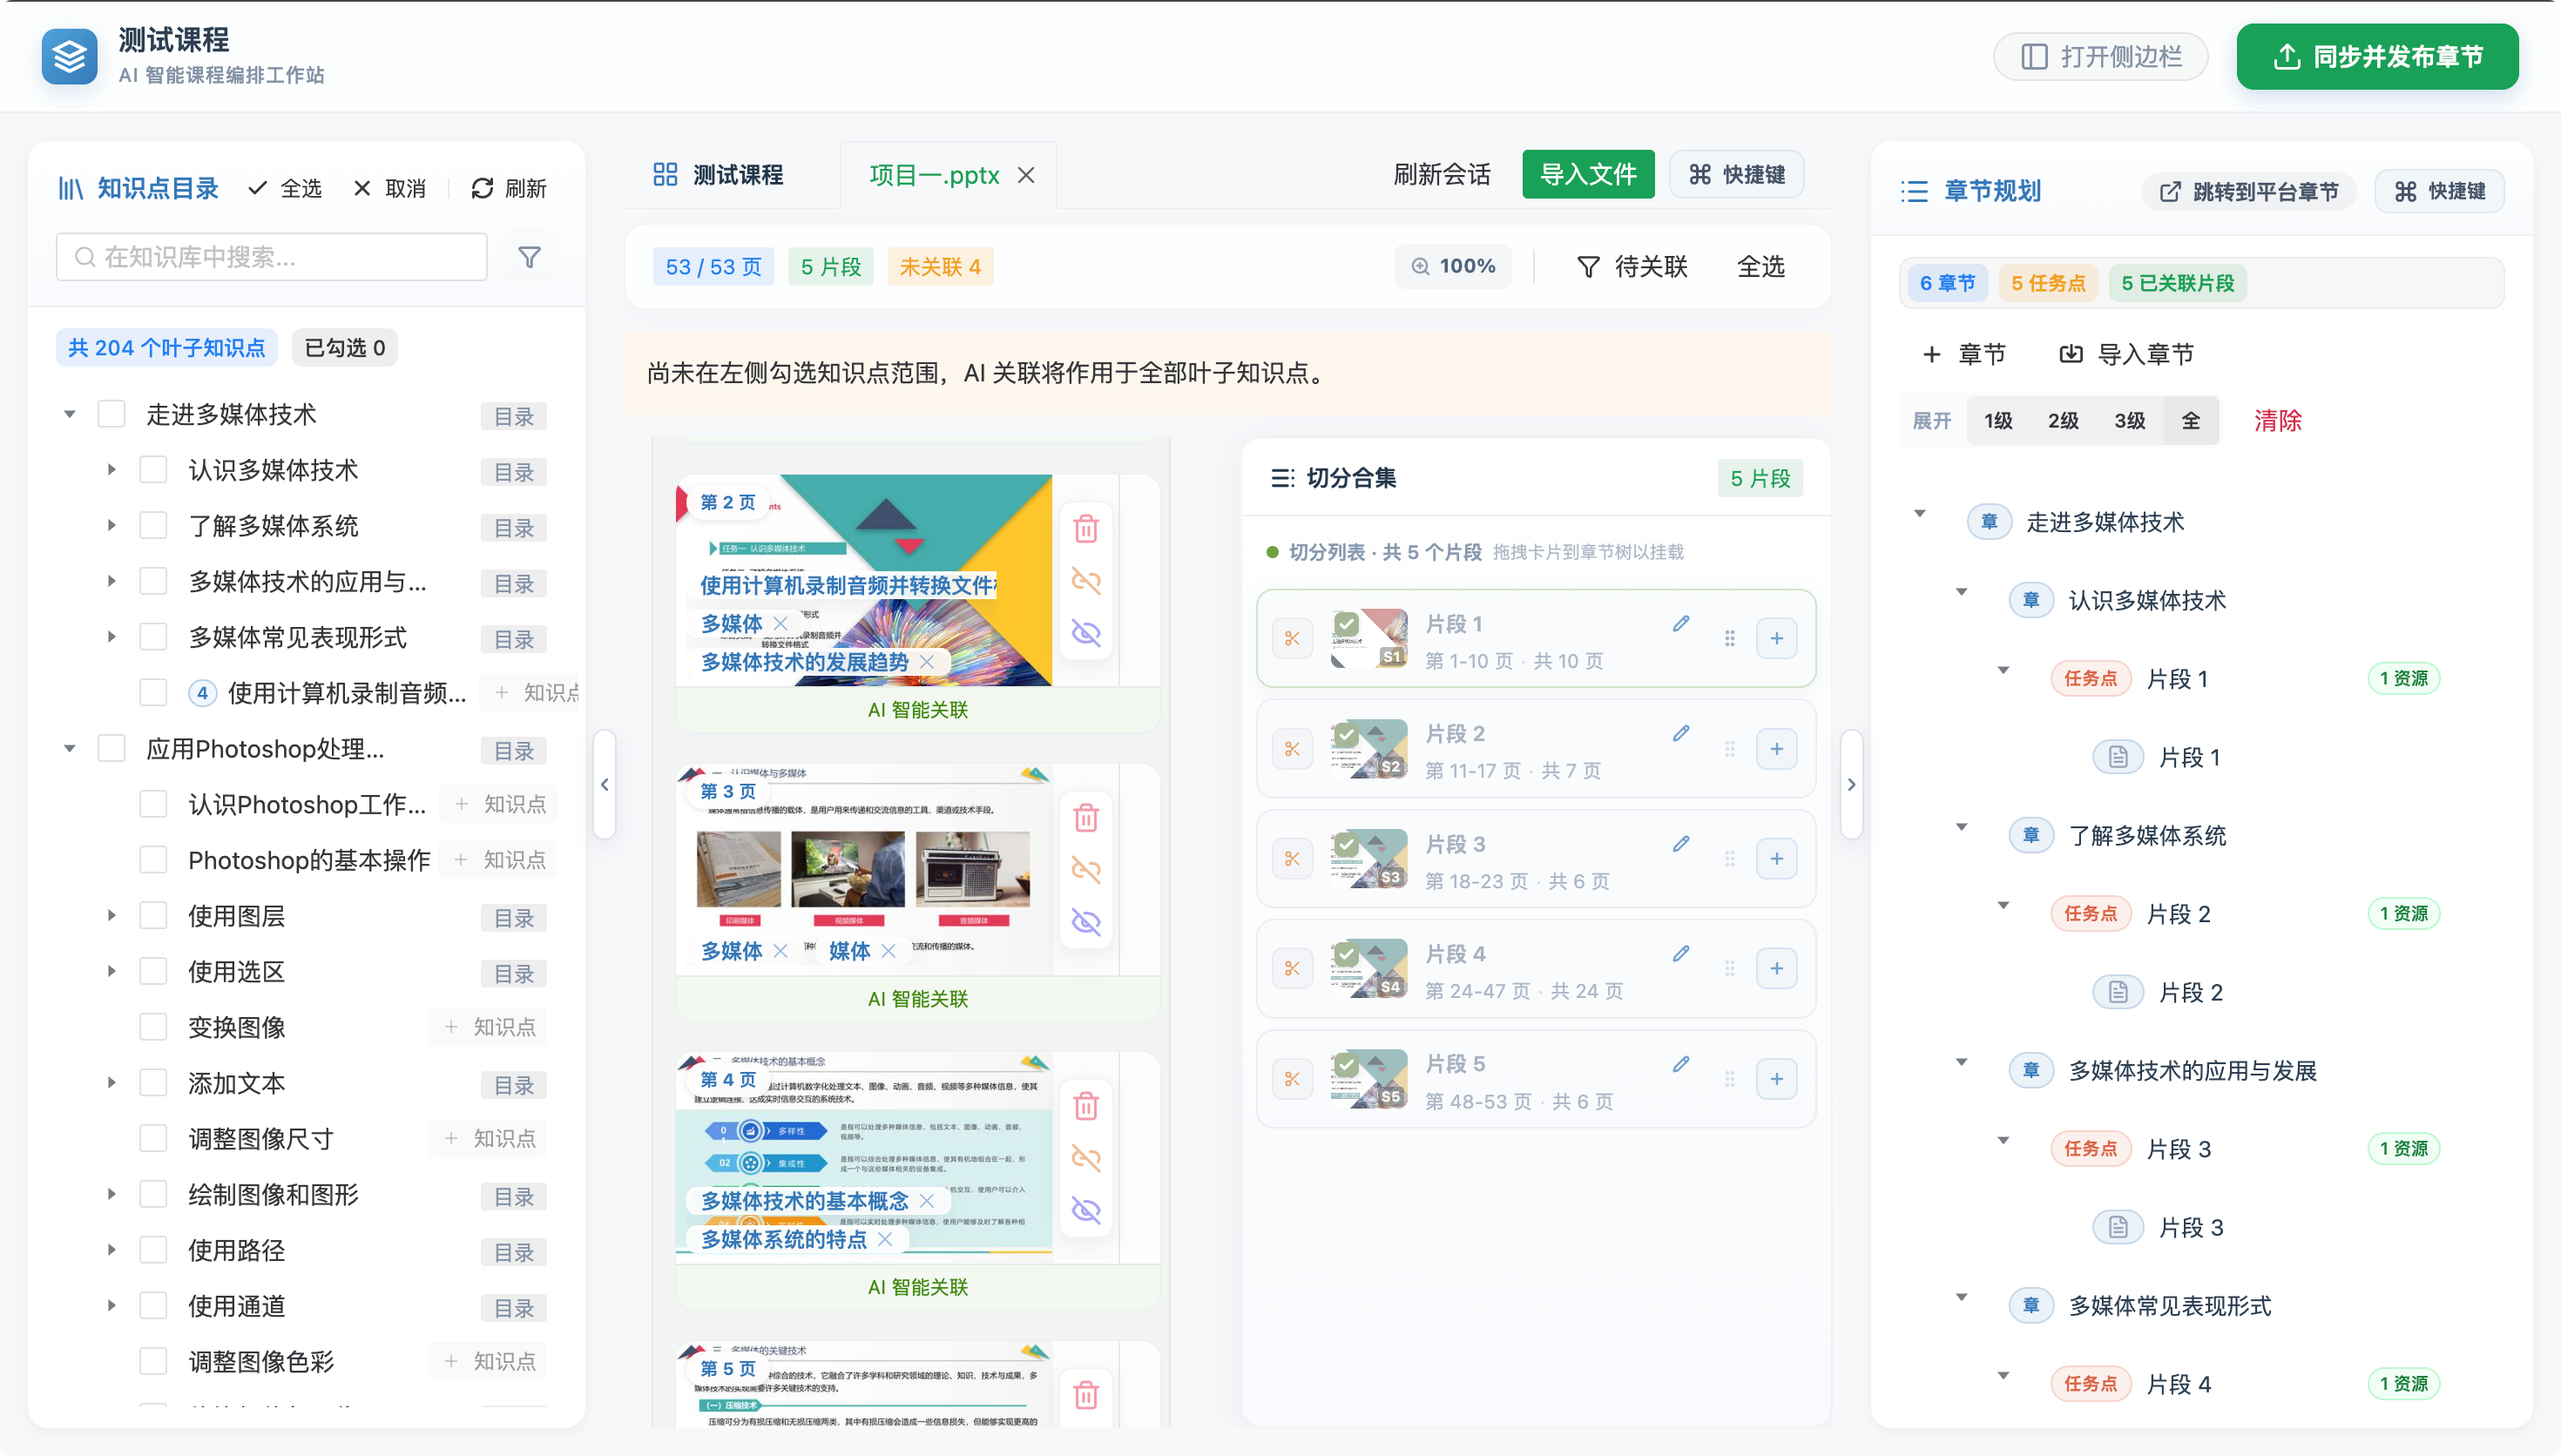This screenshot has width=2561, height=1456.
Task: Click the knowledge base search field
Action: coord(272,257)
